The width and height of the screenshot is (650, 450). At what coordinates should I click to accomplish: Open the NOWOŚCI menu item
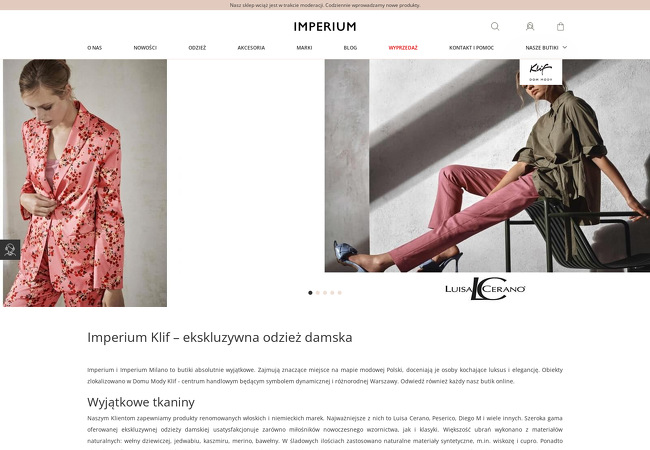145,48
